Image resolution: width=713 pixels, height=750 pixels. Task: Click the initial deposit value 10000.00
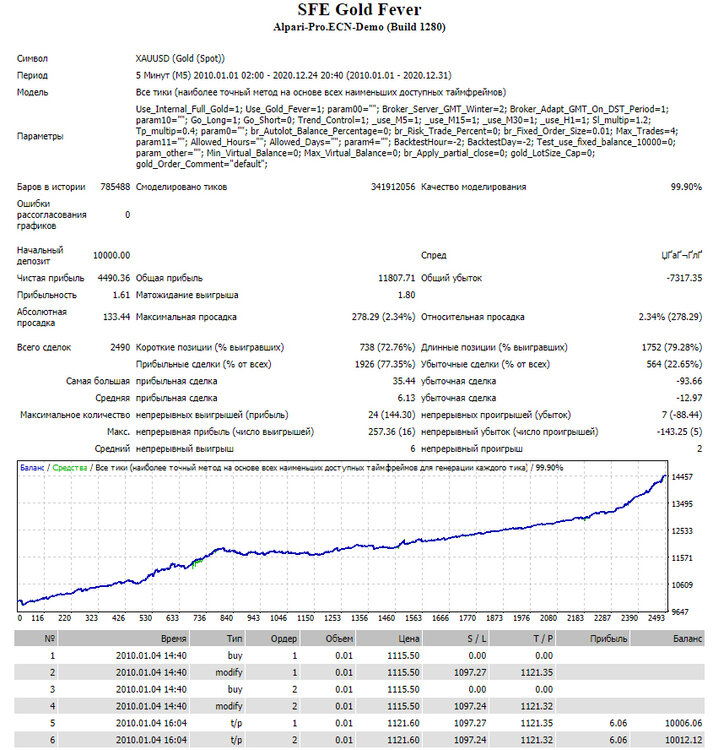point(111,255)
